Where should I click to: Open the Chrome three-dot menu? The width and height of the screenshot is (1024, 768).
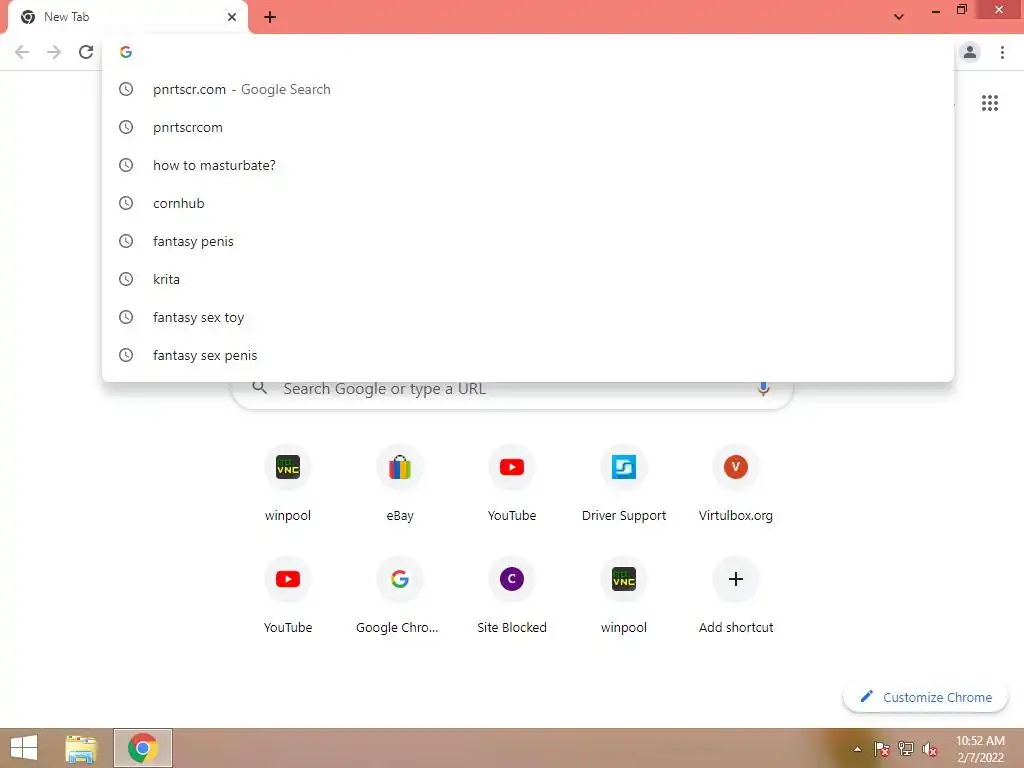pos(1002,52)
